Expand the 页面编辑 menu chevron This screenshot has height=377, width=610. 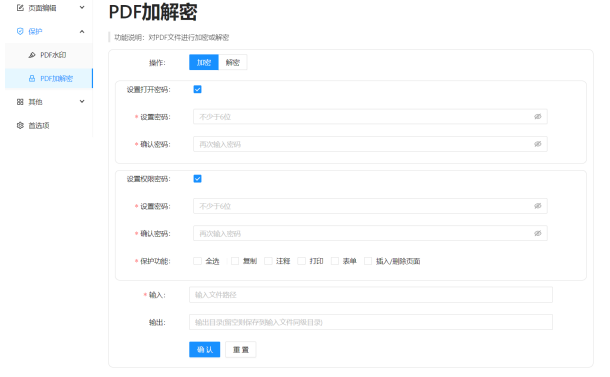point(82,7)
